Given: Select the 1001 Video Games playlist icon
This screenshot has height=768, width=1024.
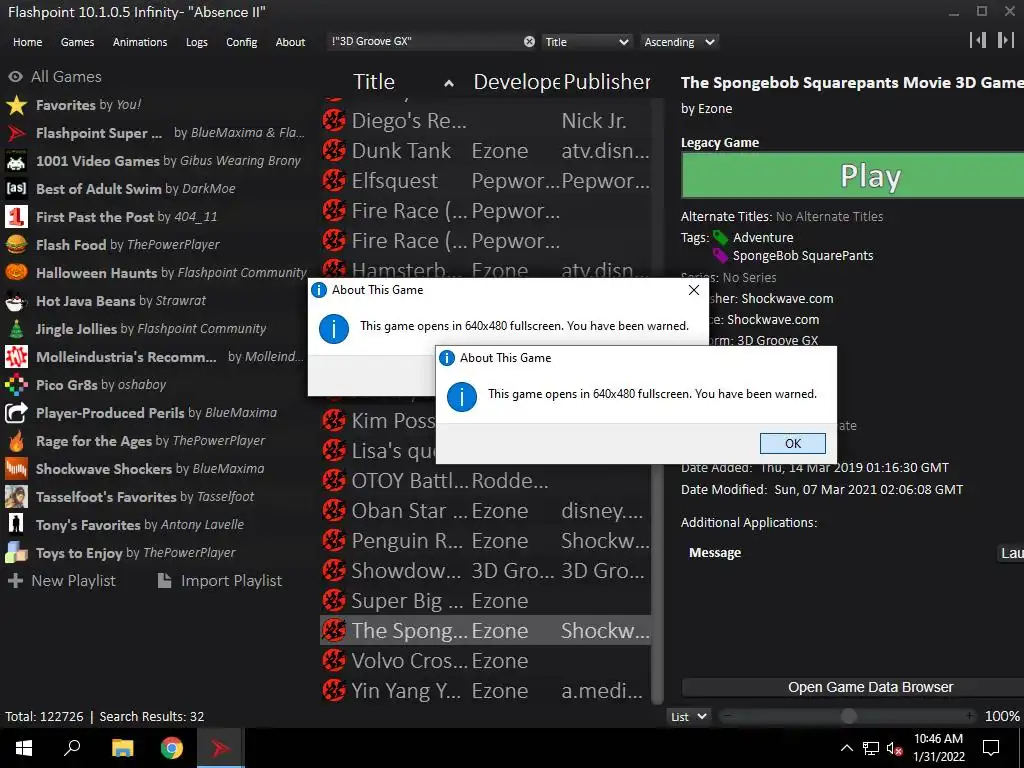Looking at the screenshot, I should [16, 161].
